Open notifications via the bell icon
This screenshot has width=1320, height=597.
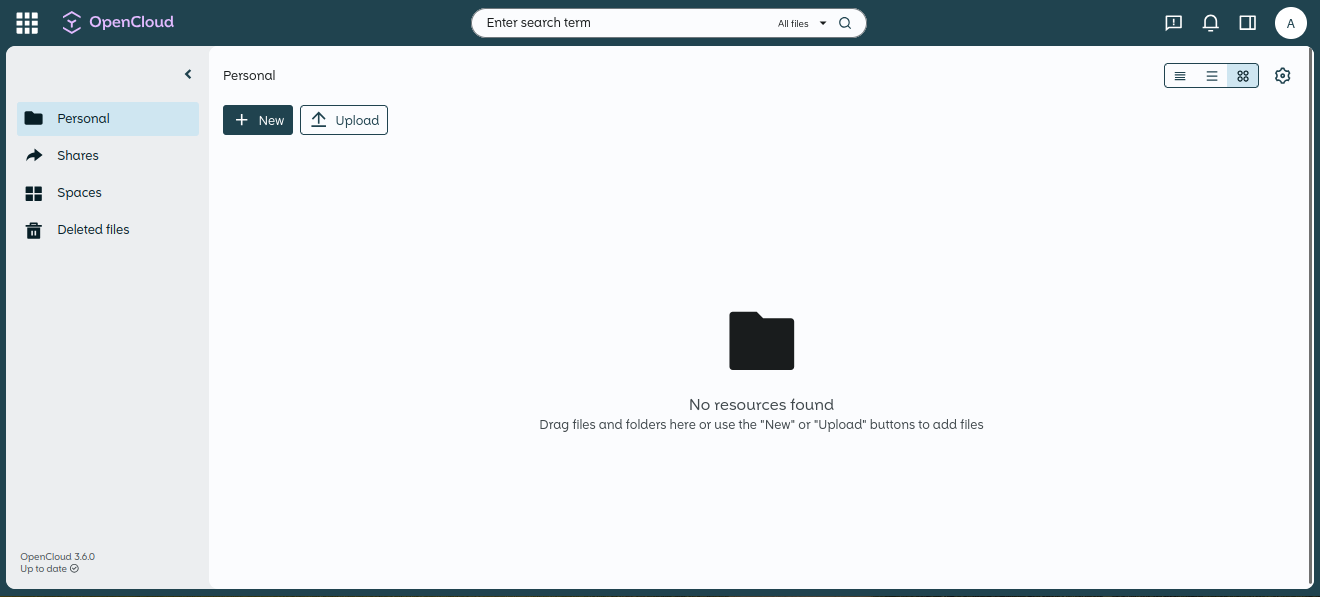coord(1210,22)
